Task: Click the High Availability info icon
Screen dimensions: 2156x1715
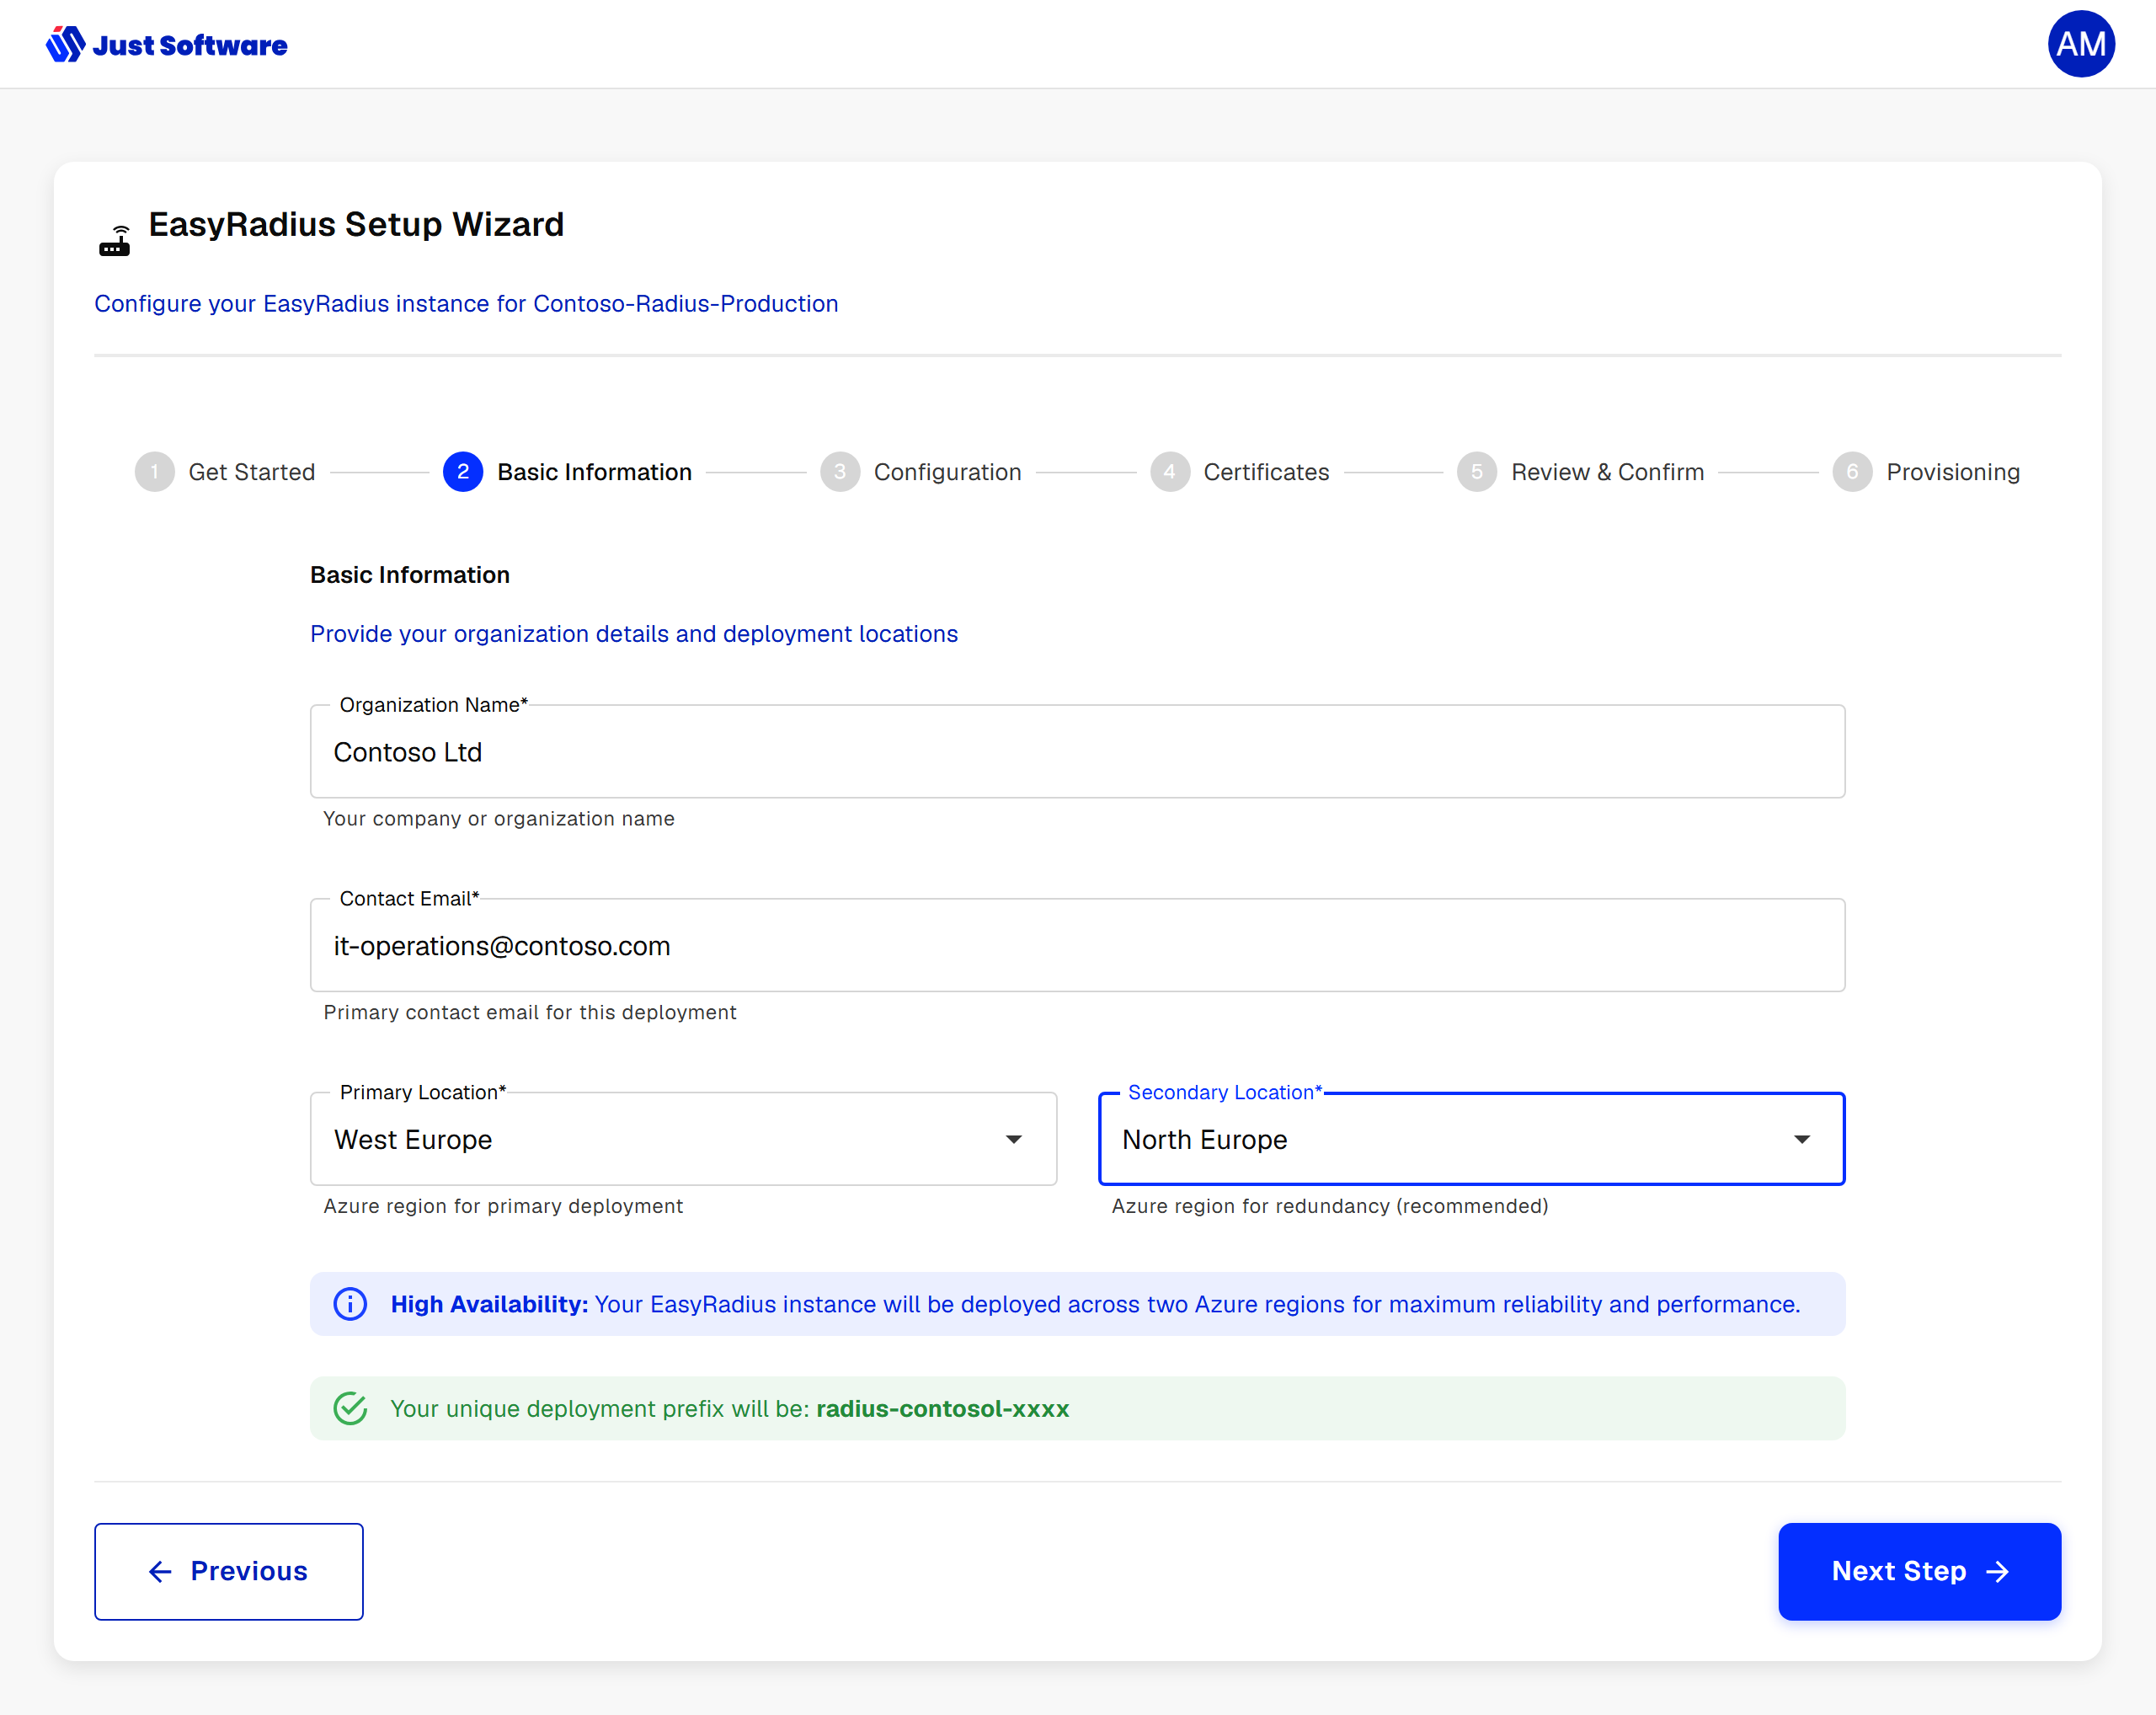Action: 350,1304
